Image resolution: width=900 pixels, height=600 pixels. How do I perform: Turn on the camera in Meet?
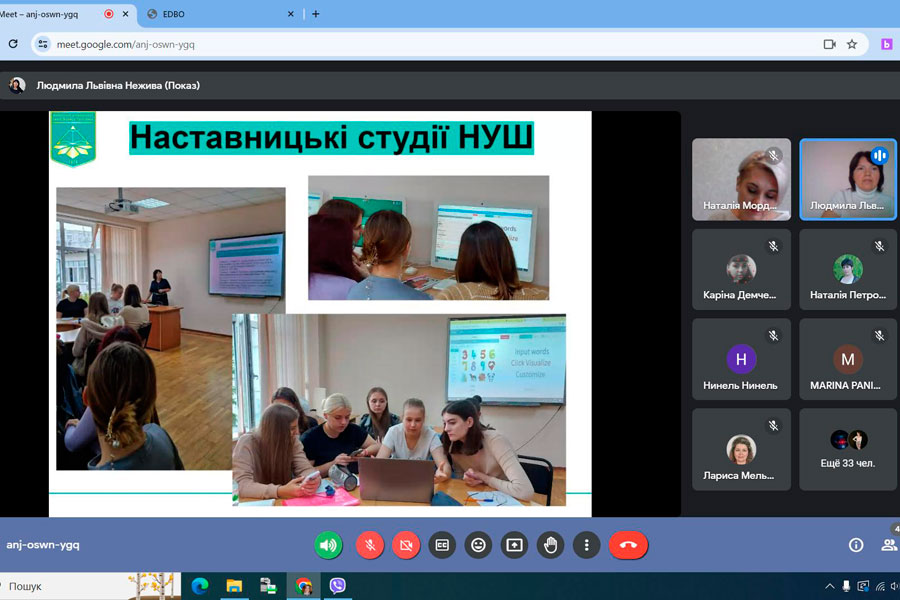click(406, 545)
